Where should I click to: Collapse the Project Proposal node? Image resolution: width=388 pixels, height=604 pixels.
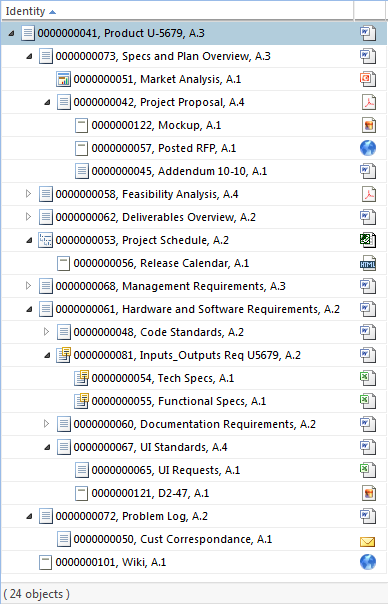47,102
